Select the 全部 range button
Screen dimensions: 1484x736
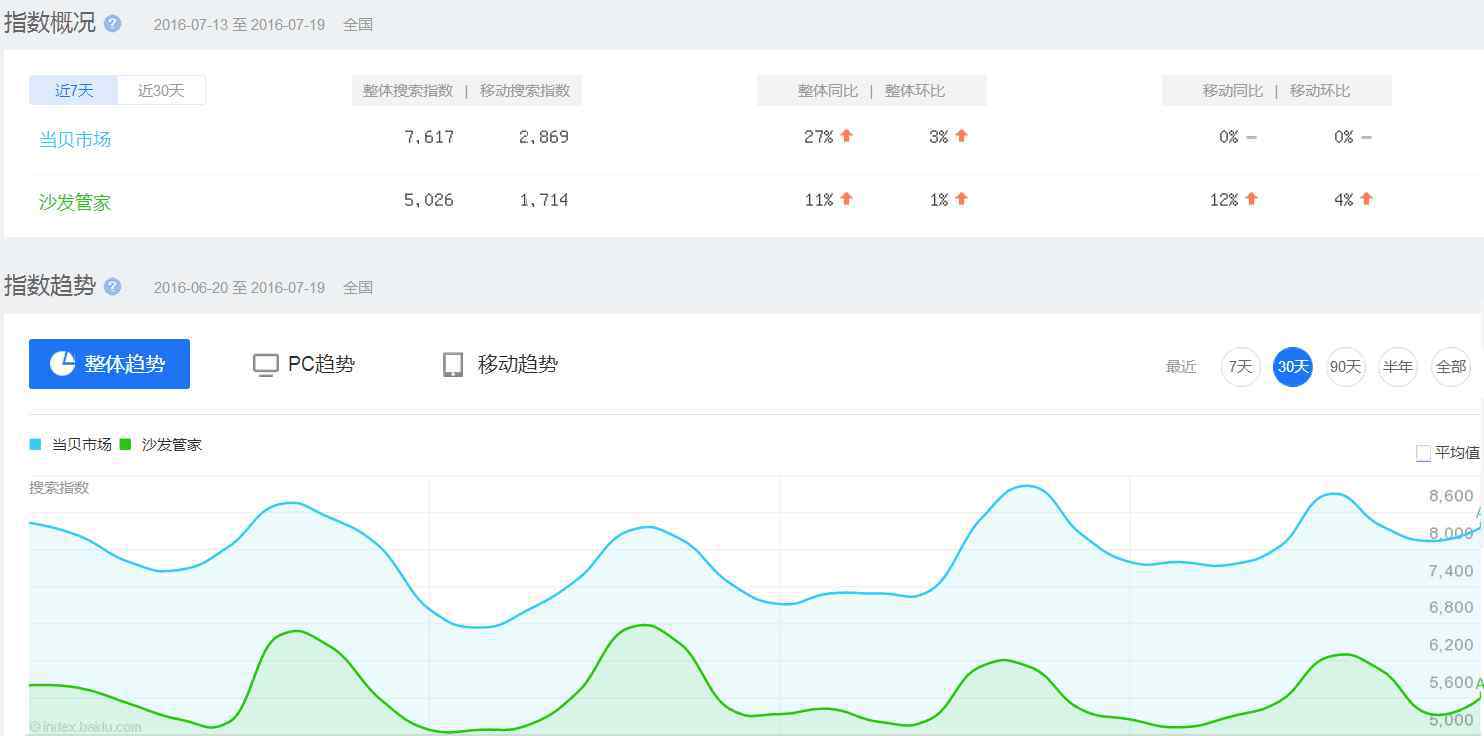pos(1450,367)
